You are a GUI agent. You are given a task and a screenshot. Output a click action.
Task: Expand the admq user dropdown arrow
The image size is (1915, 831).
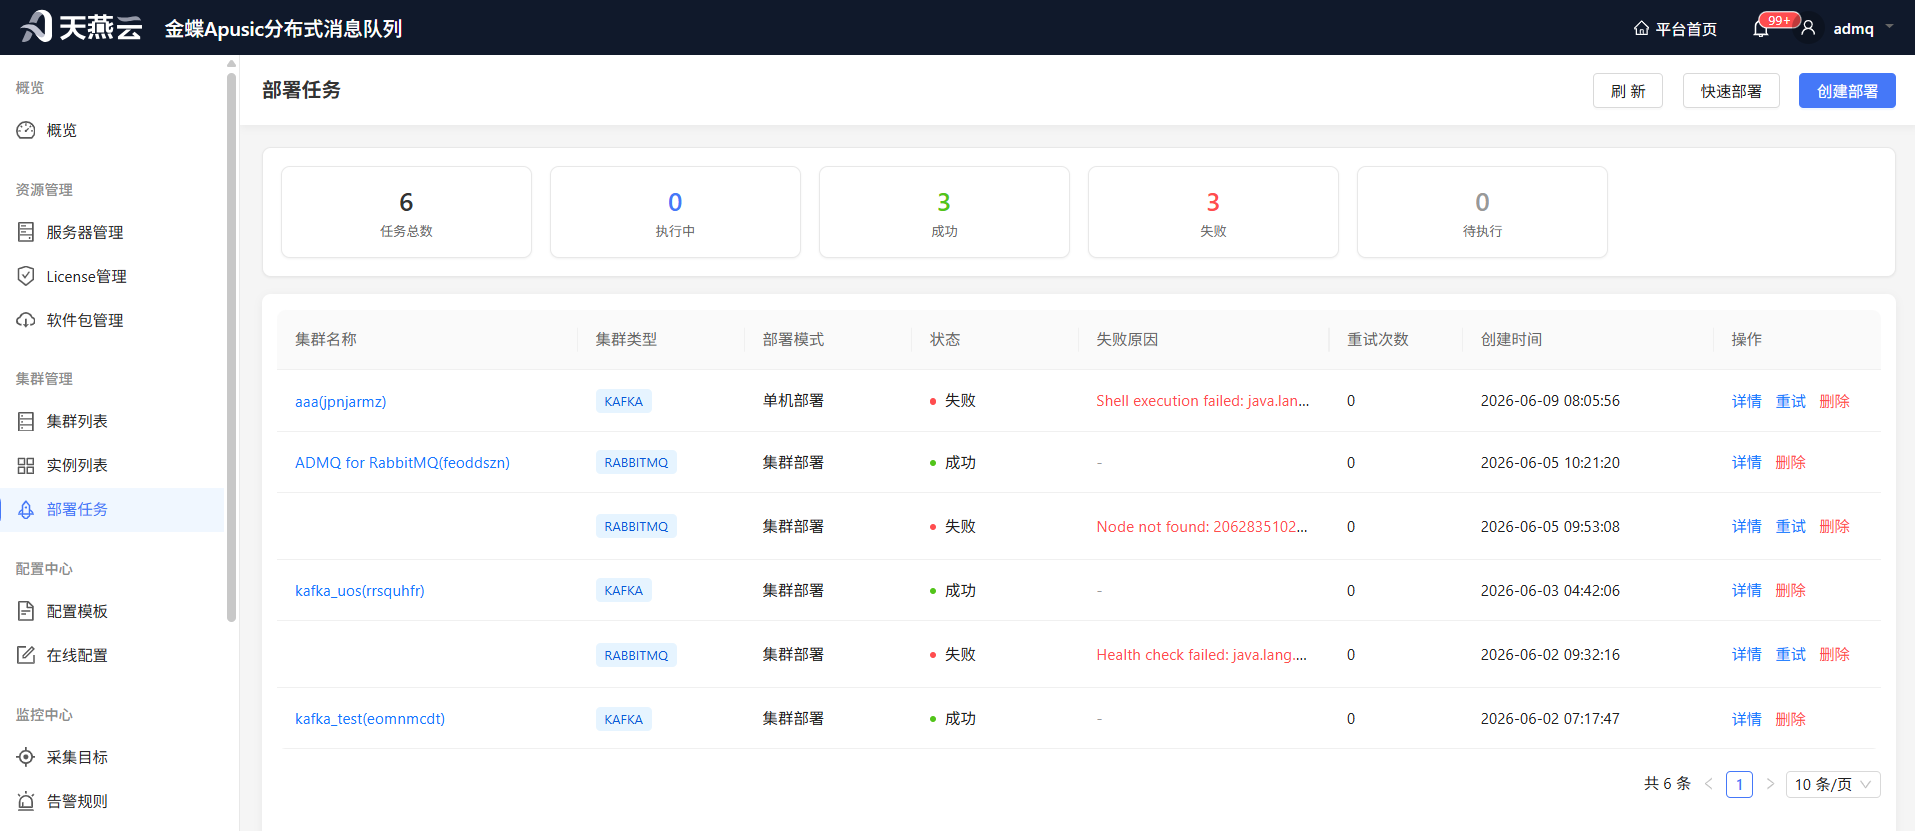pyautogui.click(x=1889, y=27)
